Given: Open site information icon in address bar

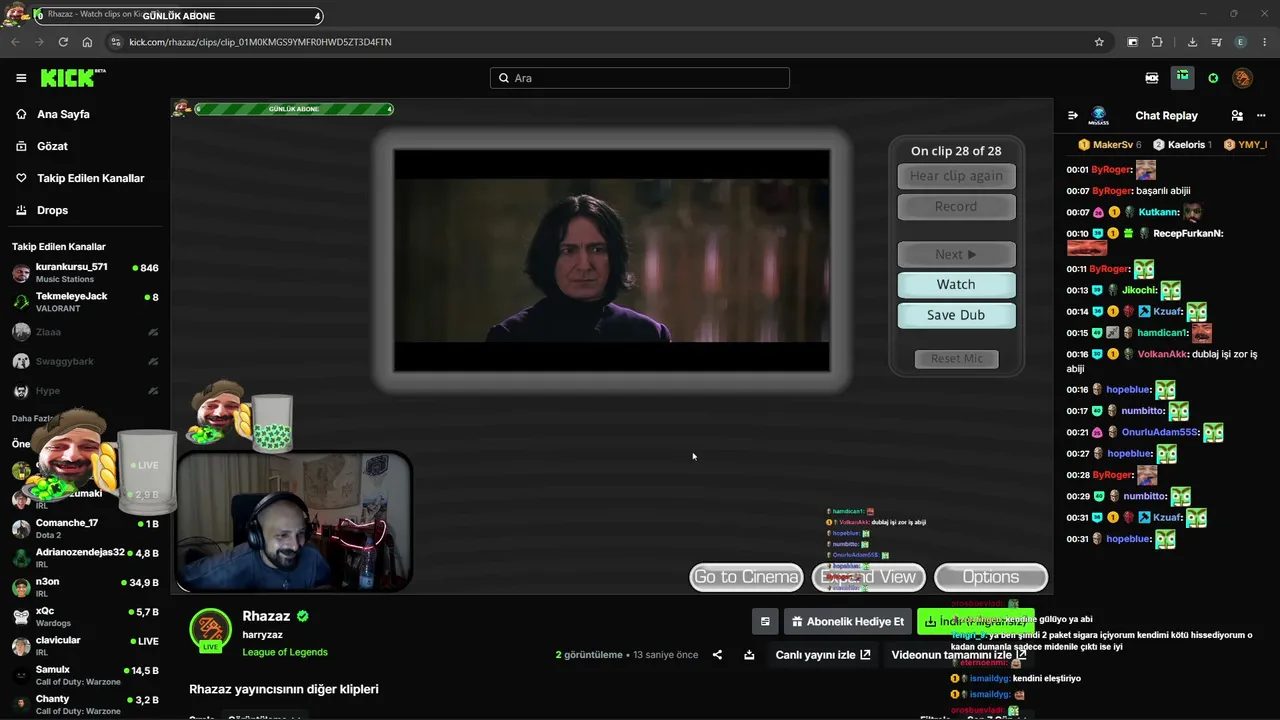Looking at the screenshot, I should pyautogui.click(x=116, y=42).
